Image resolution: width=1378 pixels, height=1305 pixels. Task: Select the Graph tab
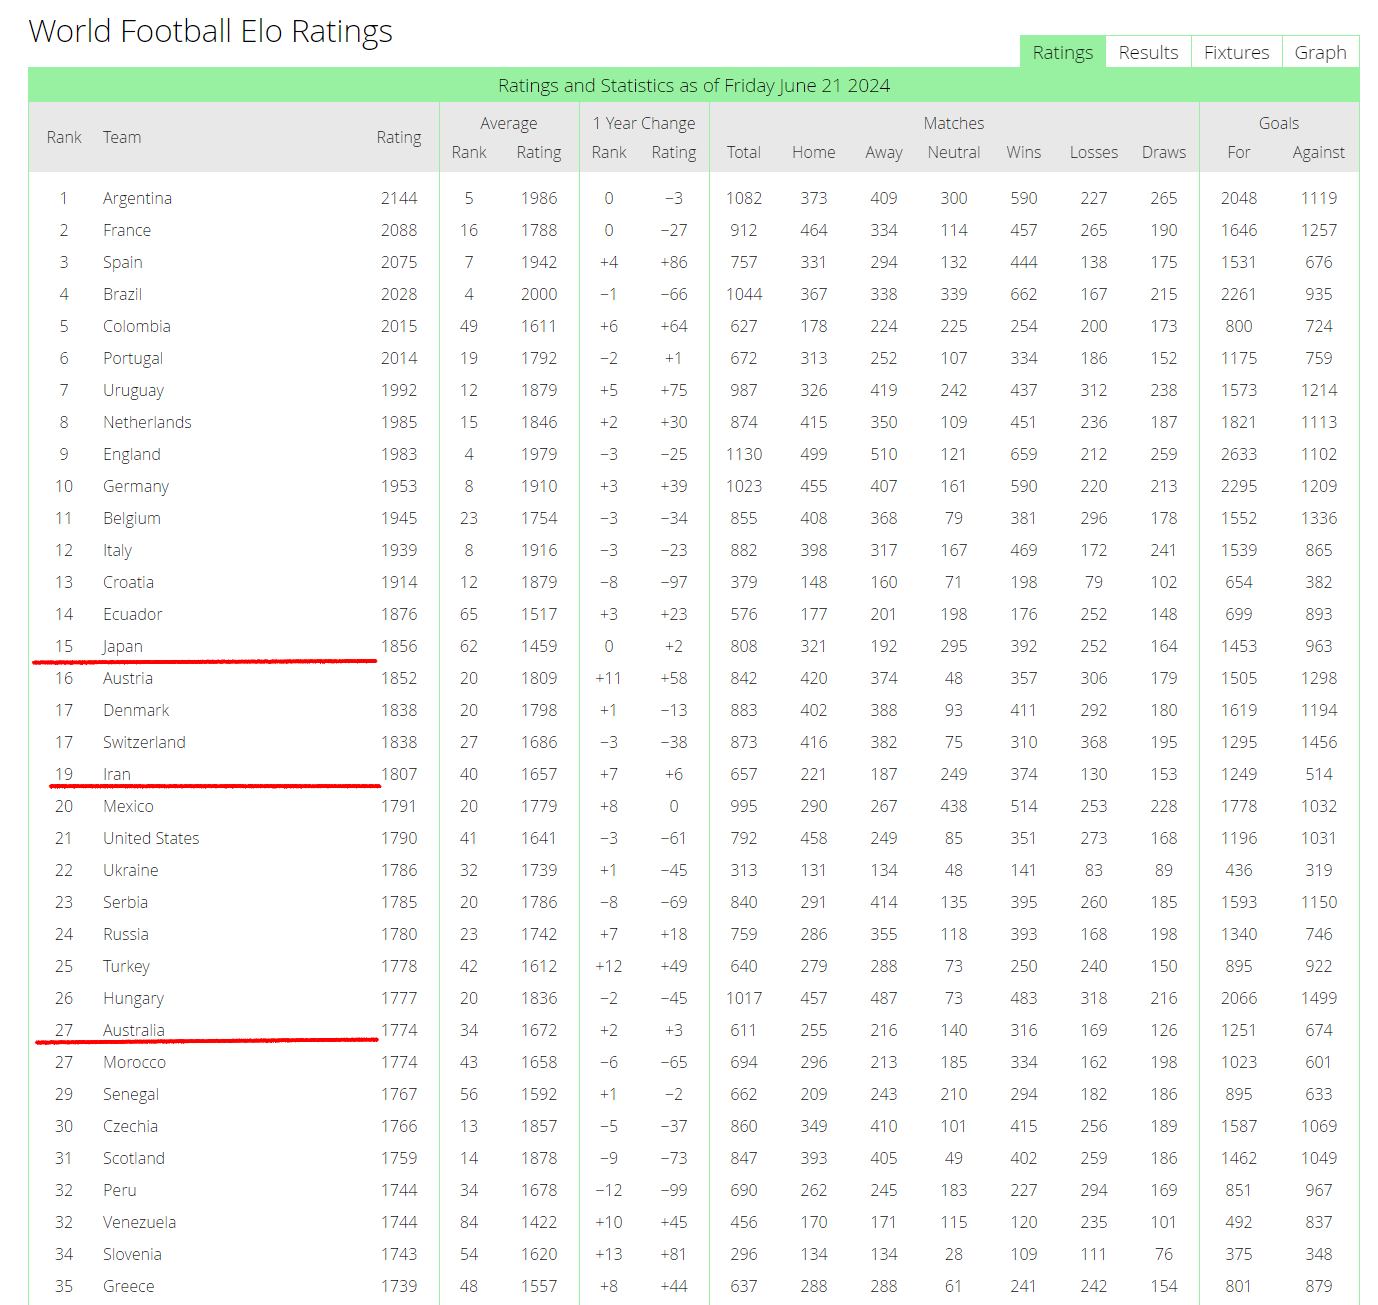pos(1320,53)
